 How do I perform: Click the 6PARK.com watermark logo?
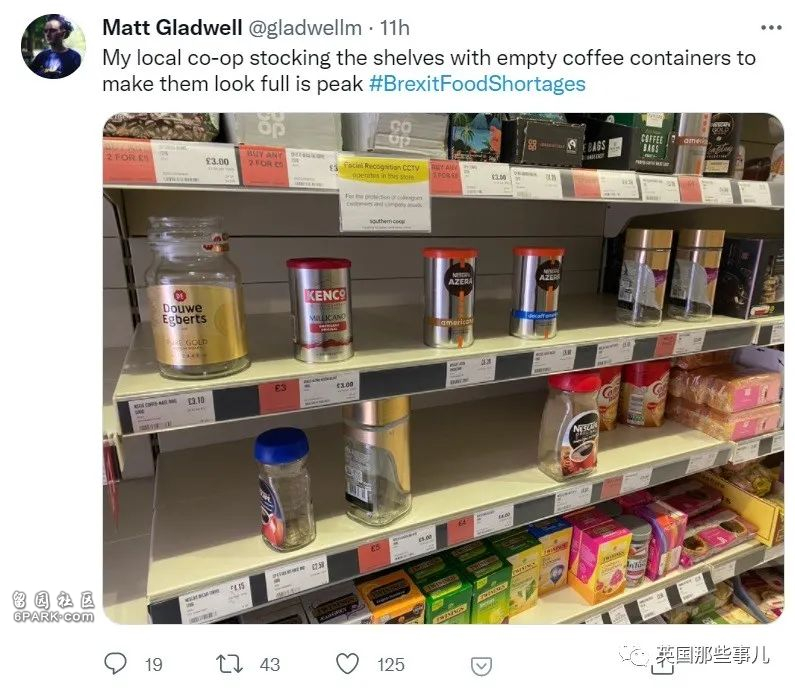54,607
